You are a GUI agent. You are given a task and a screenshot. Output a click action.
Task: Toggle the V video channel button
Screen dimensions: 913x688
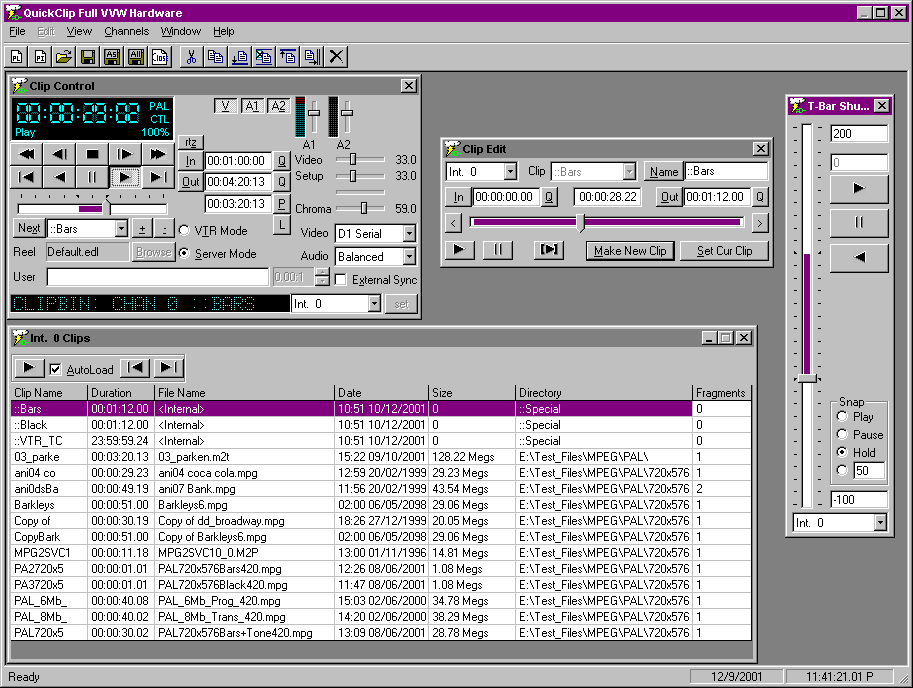click(x=225, y=106)
